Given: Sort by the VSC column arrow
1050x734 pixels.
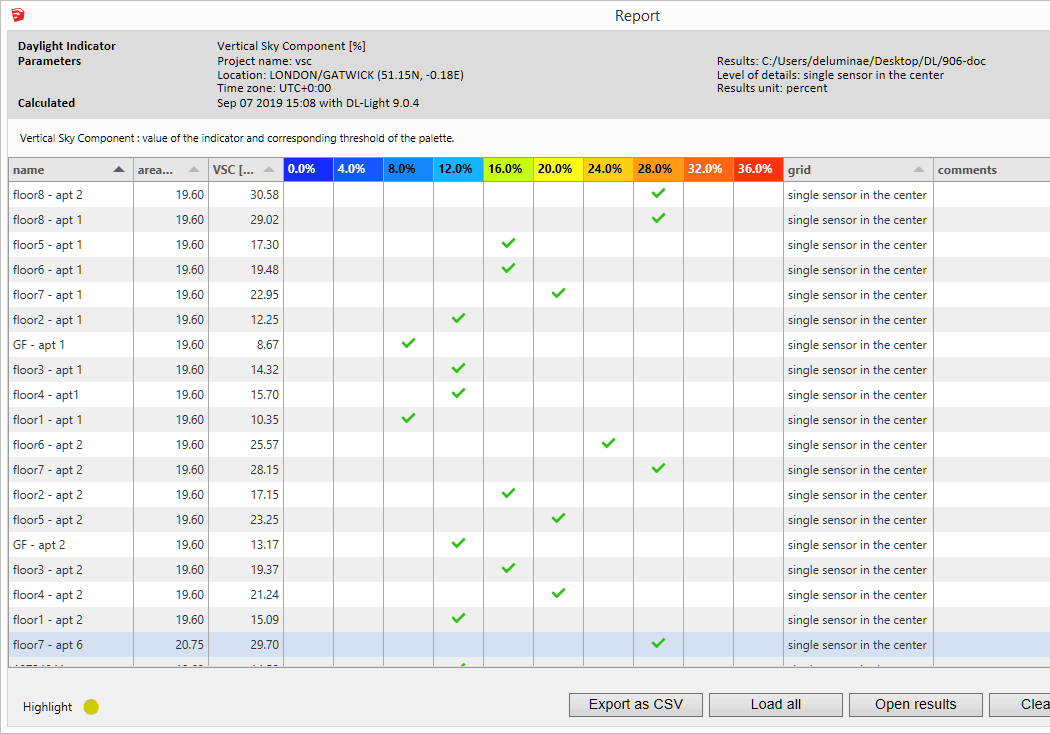Looking at the screenshot, I should pos(269,169).
